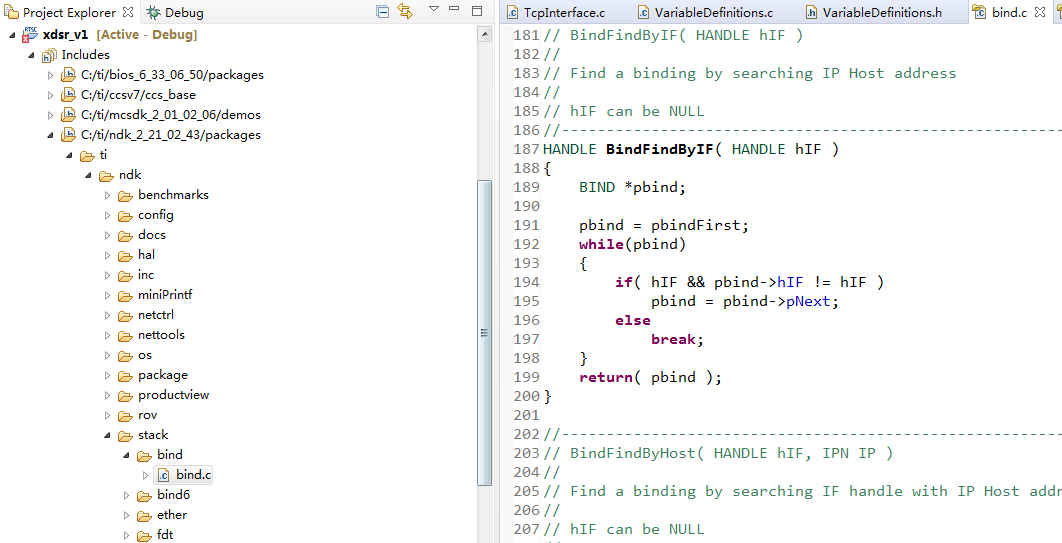Expand the config folder arrow
The width and height of the screenshot is (1062, 543).
point(107,215)
